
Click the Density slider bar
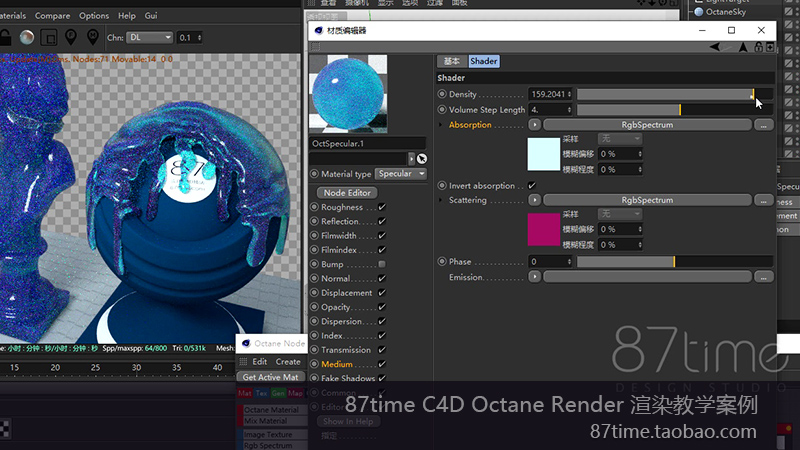point(674,94)
